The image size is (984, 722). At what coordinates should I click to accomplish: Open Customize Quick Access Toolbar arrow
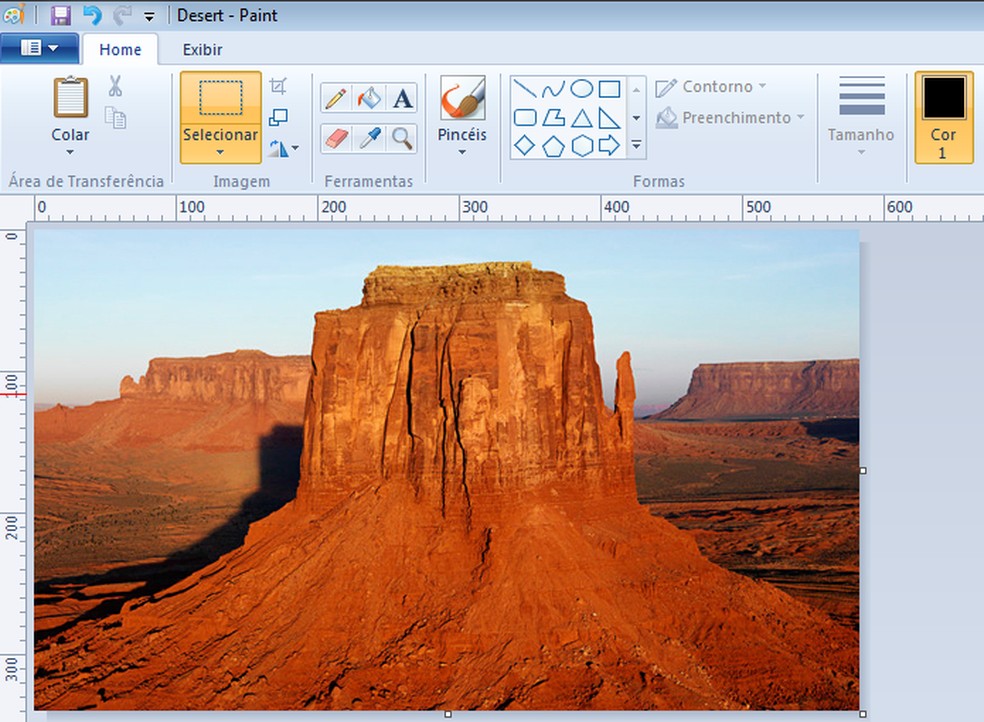(149, 17)
